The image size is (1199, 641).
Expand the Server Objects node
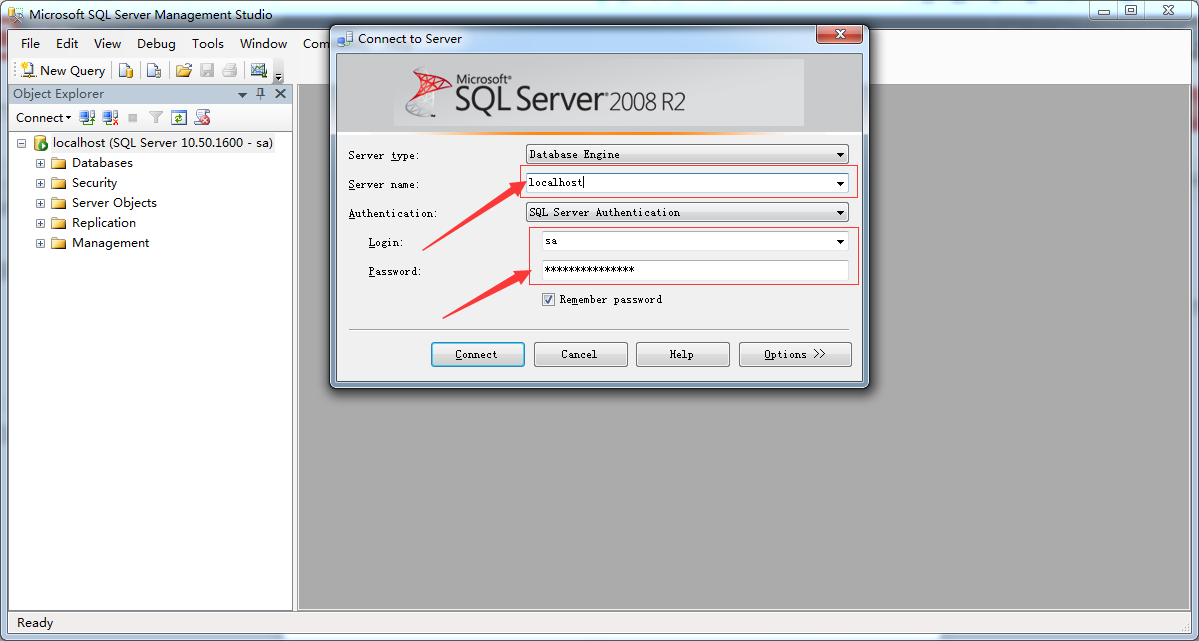coord(41,203)
